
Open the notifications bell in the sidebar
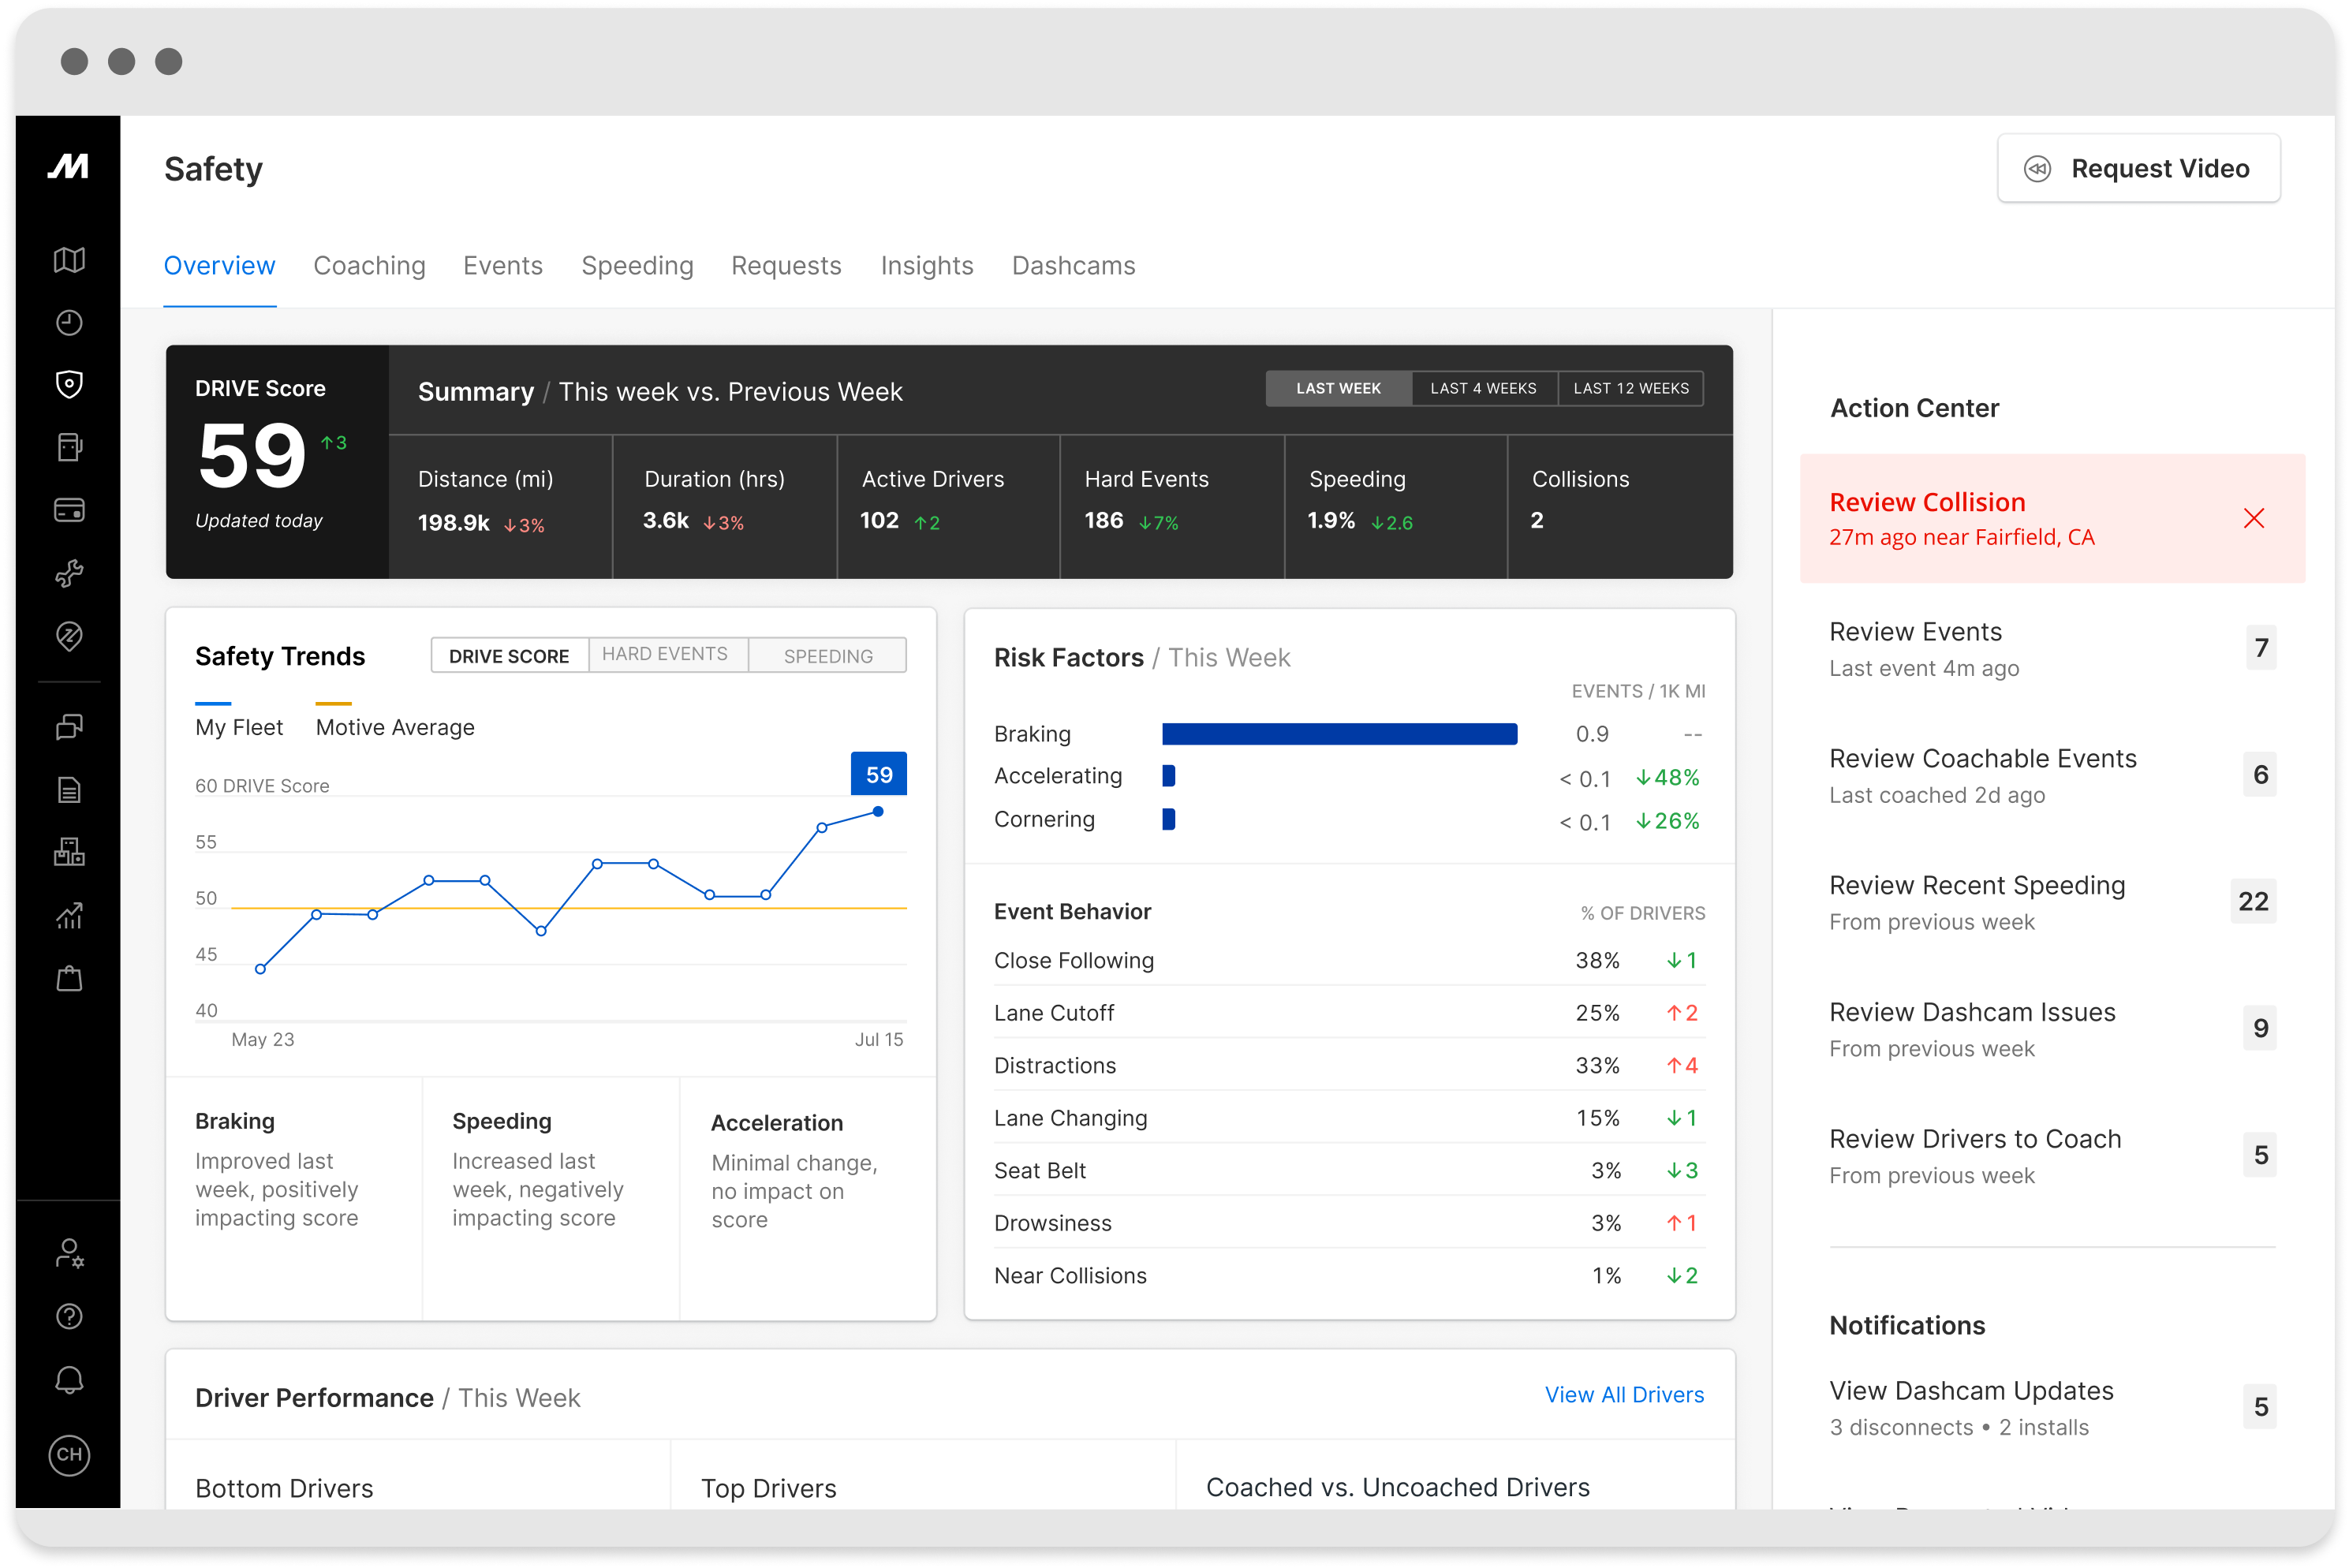click(68, 1380)
